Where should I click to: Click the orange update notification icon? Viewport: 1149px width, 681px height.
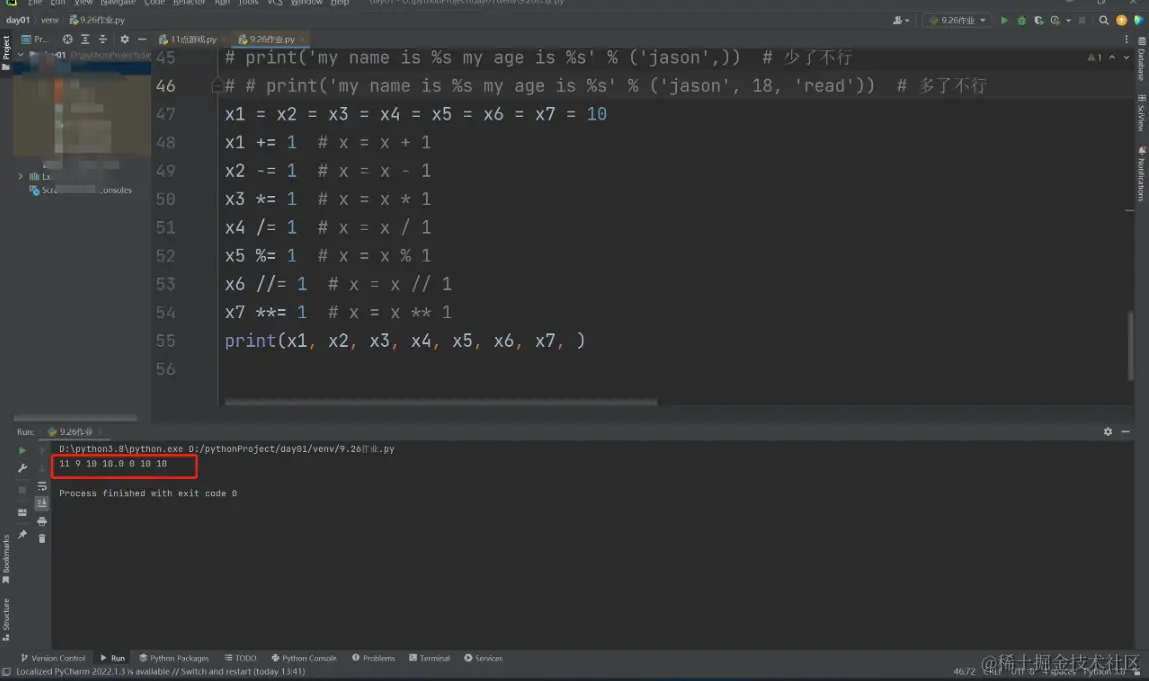[1121, 21]
